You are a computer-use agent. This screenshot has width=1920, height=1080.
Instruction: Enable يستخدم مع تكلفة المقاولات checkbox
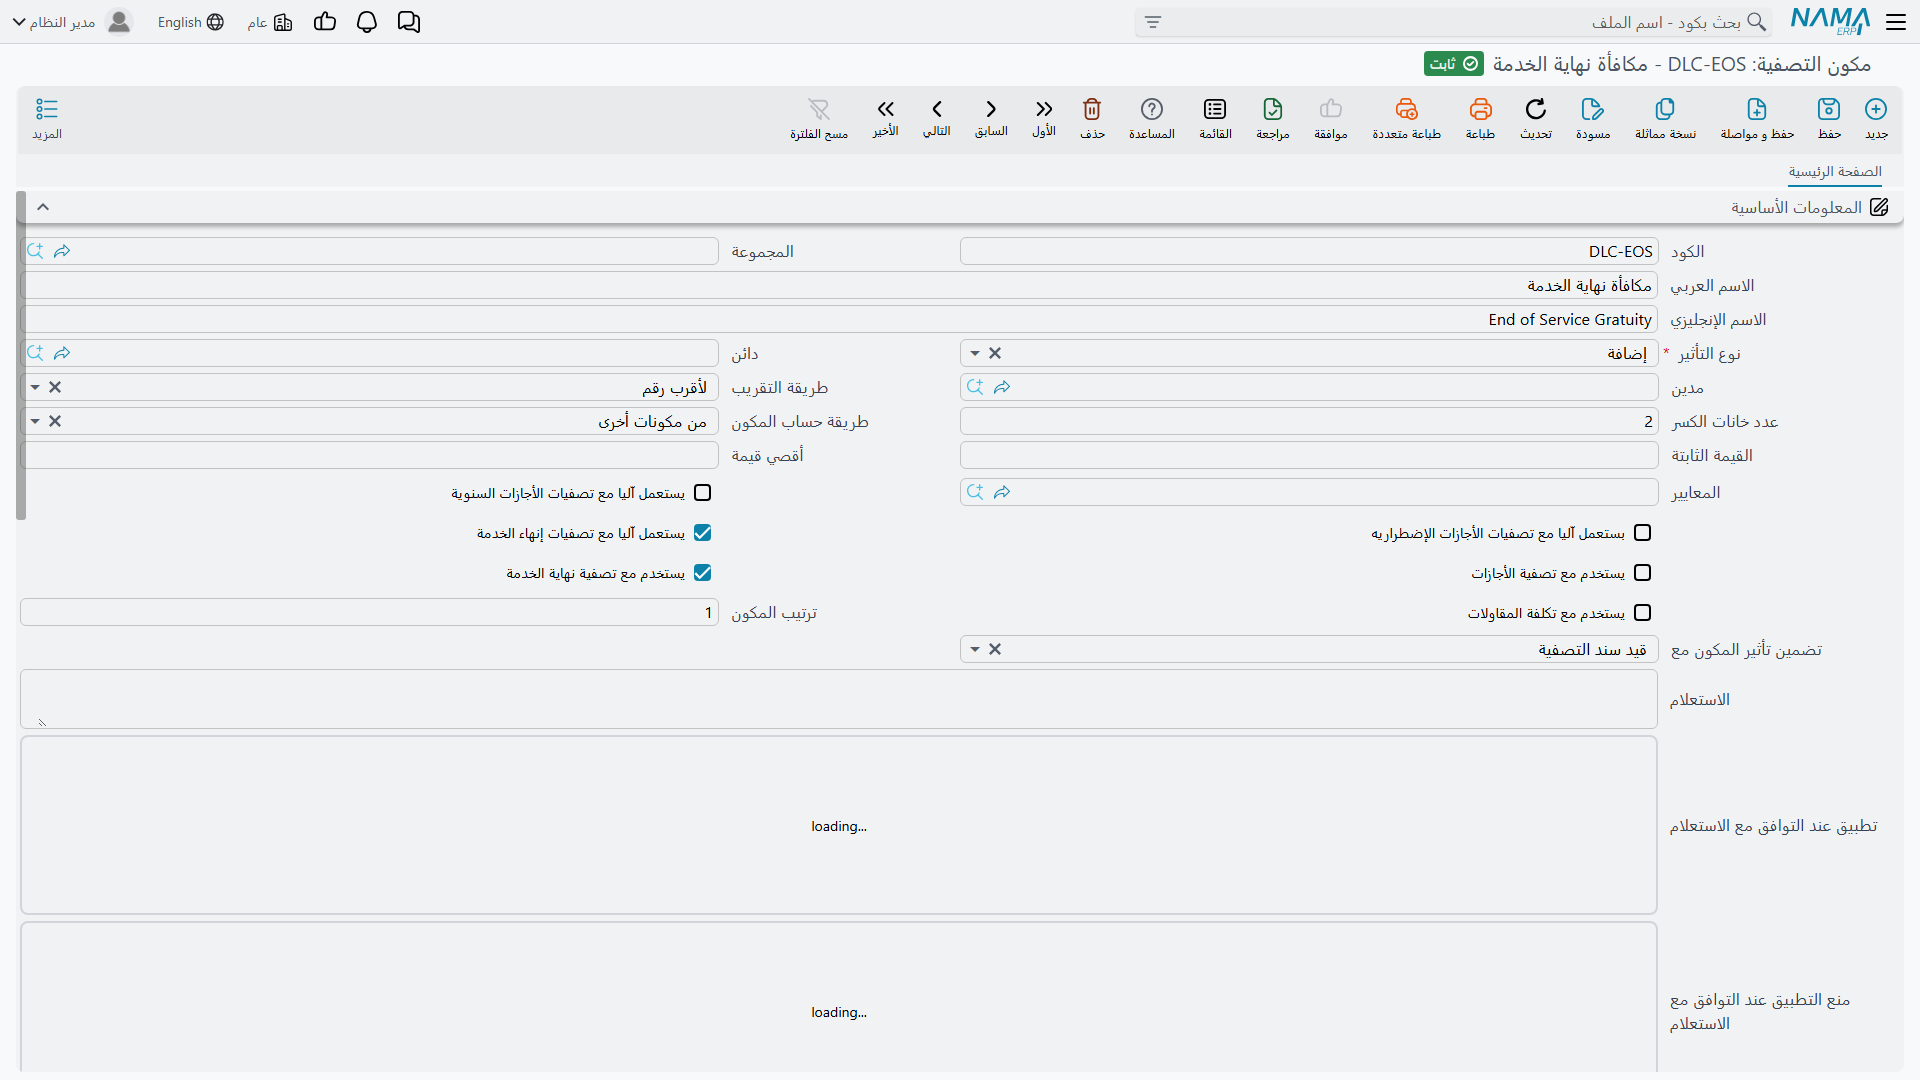coord(1642,613)
